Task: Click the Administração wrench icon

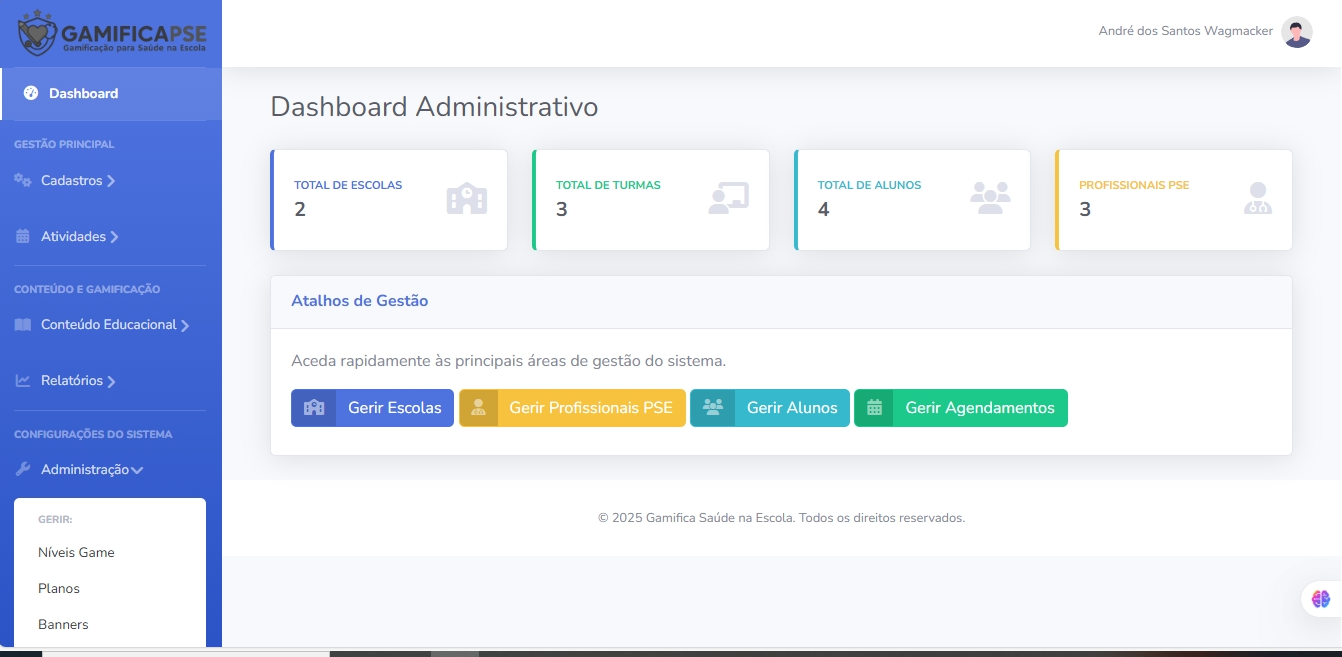Action: pos(22,468)
